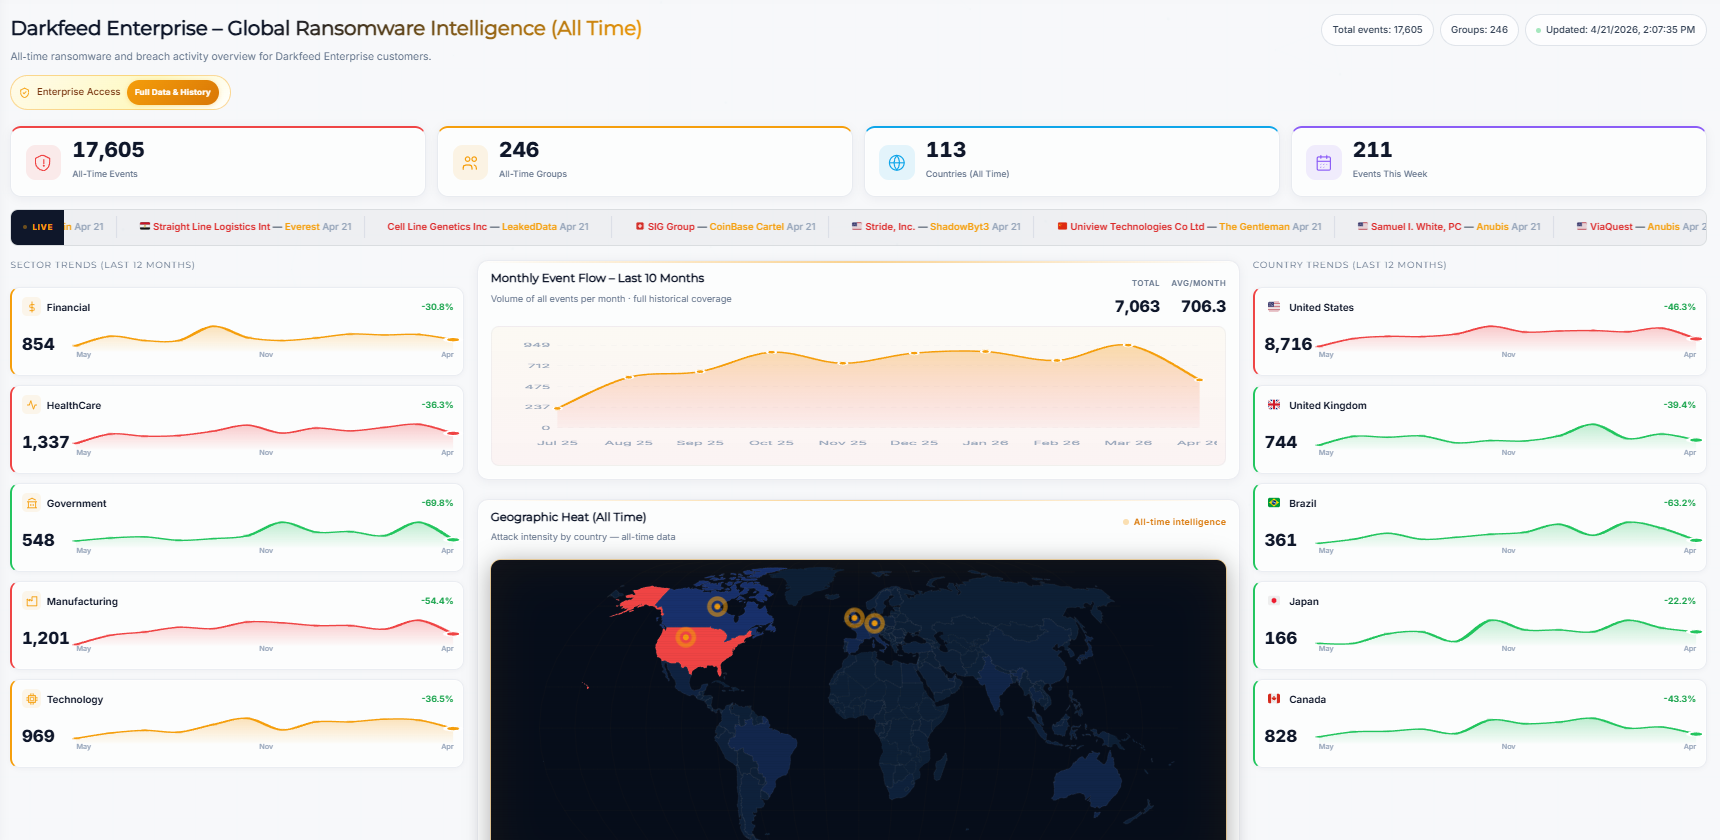Click the flag next to Uniview Technologies ticker
Screen dimensions: 1720x840
click(x=1062, y=226)
